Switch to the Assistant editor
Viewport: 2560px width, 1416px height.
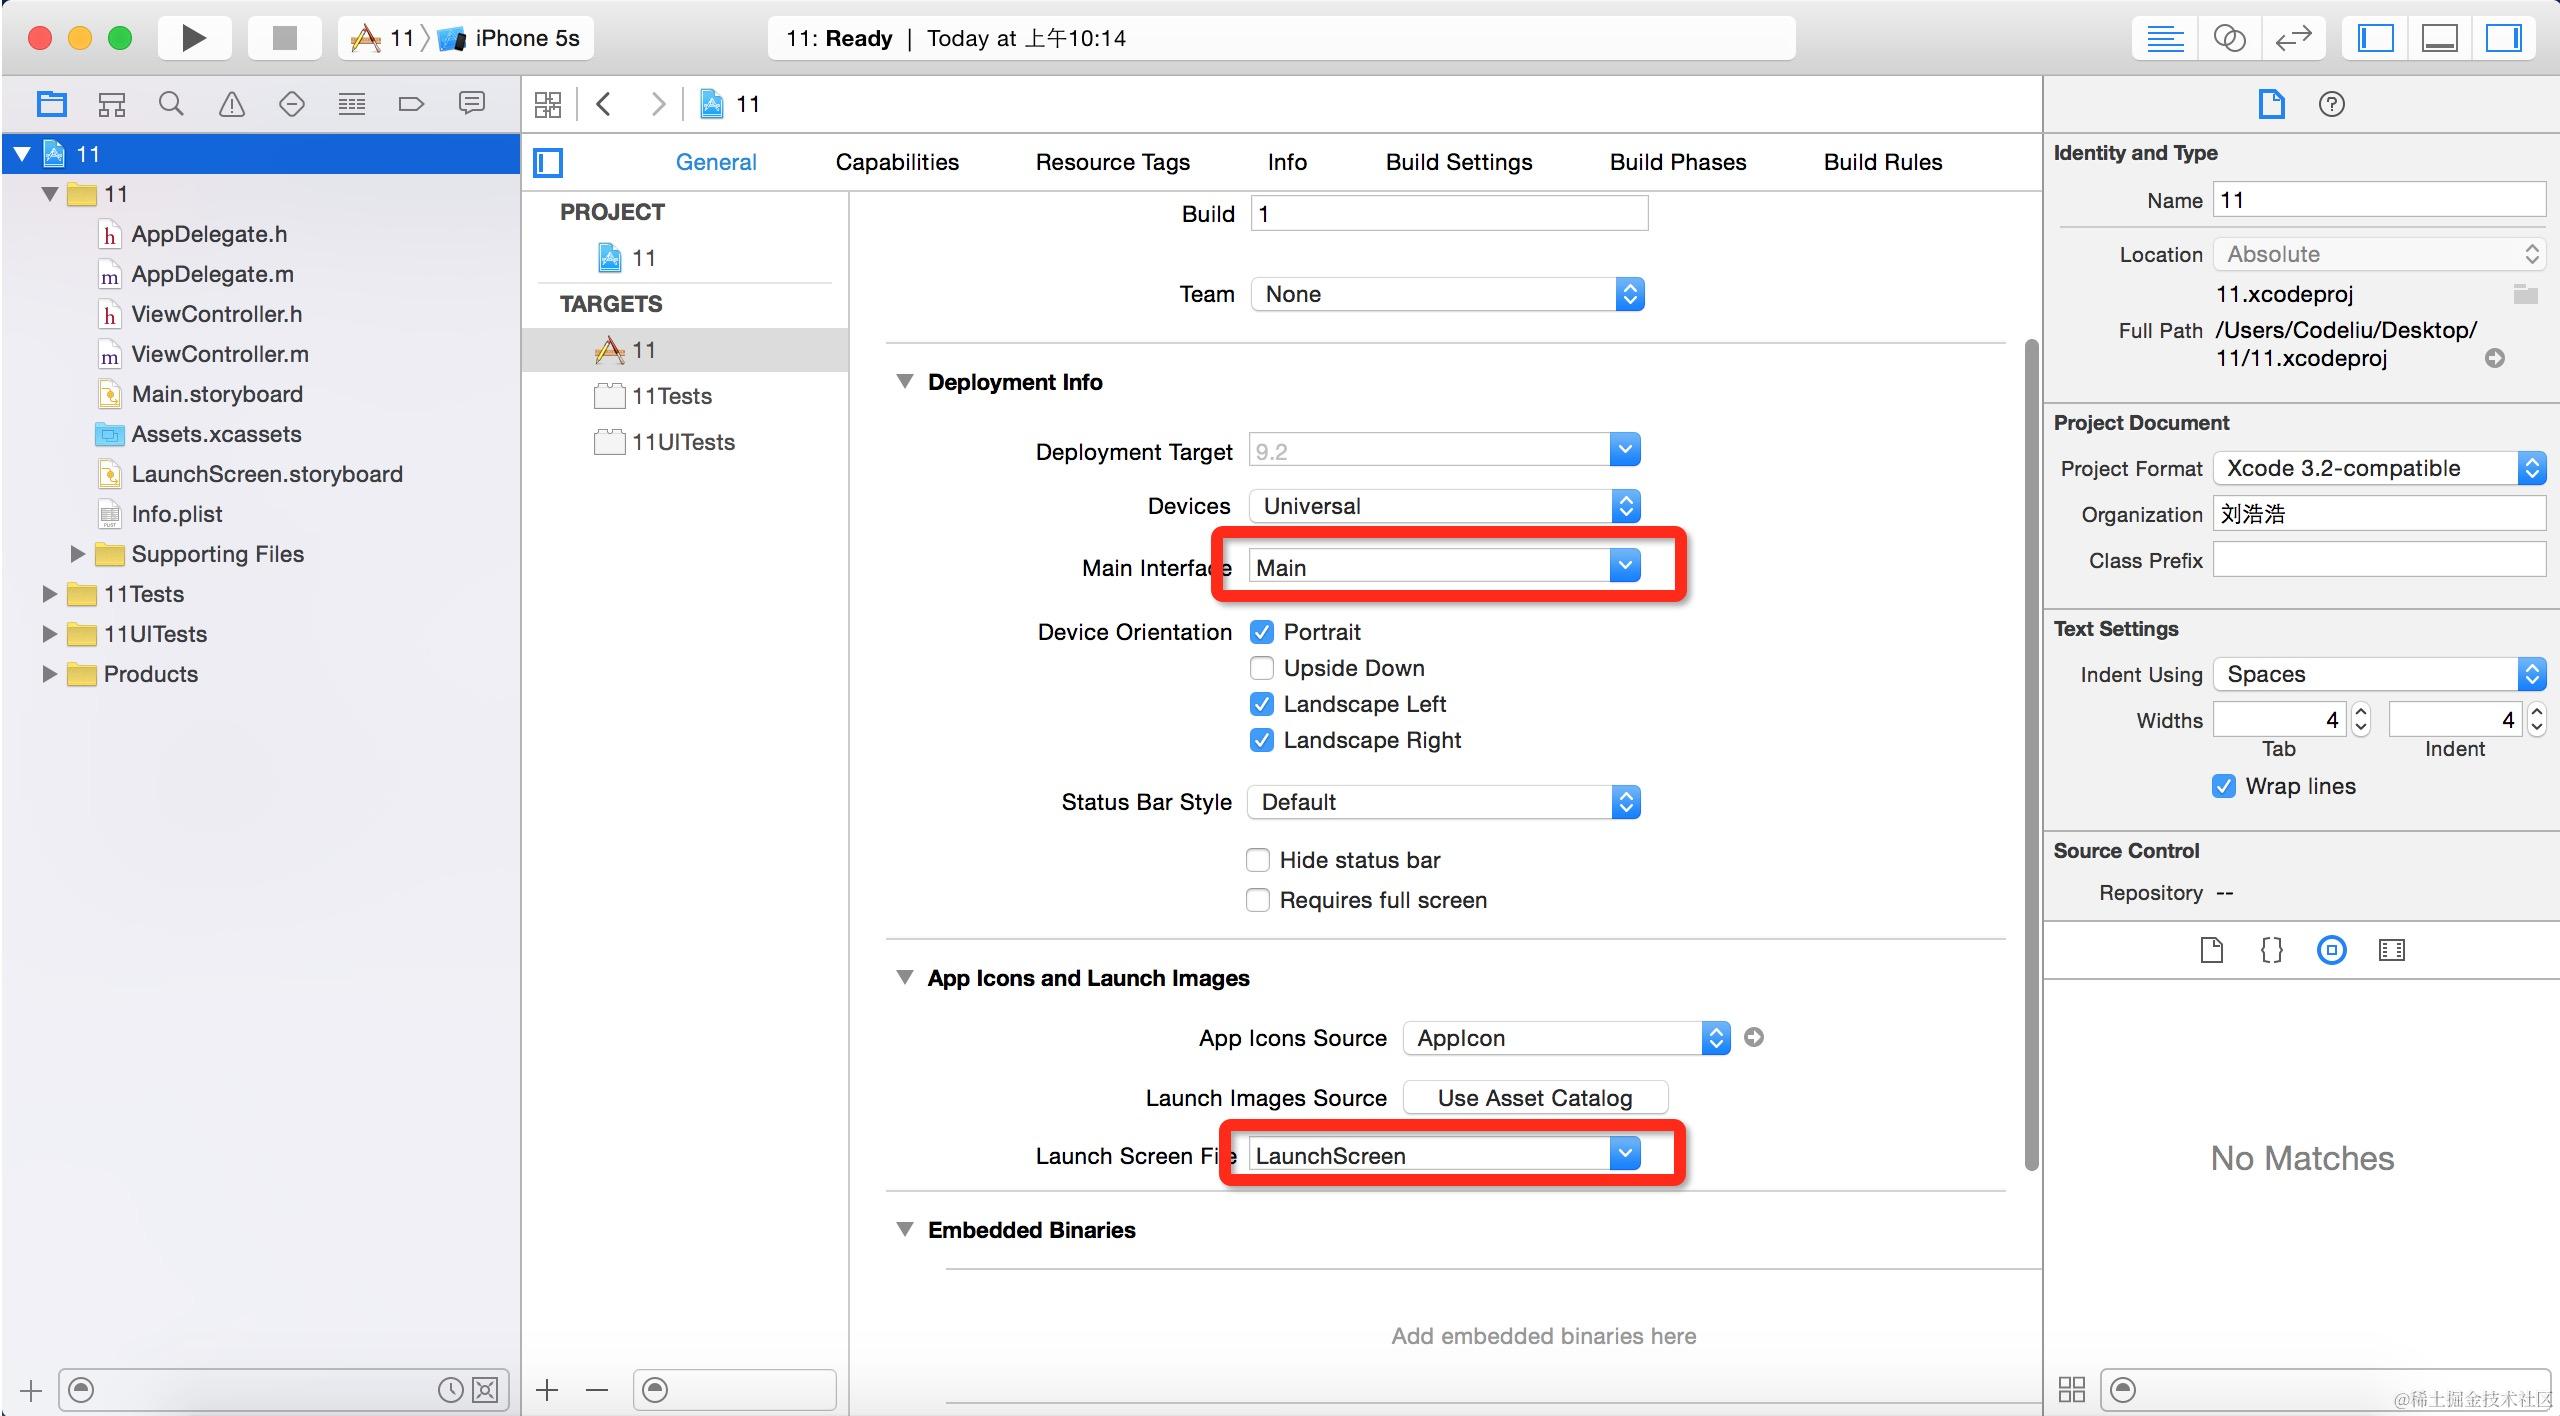tap(2229, 38)
